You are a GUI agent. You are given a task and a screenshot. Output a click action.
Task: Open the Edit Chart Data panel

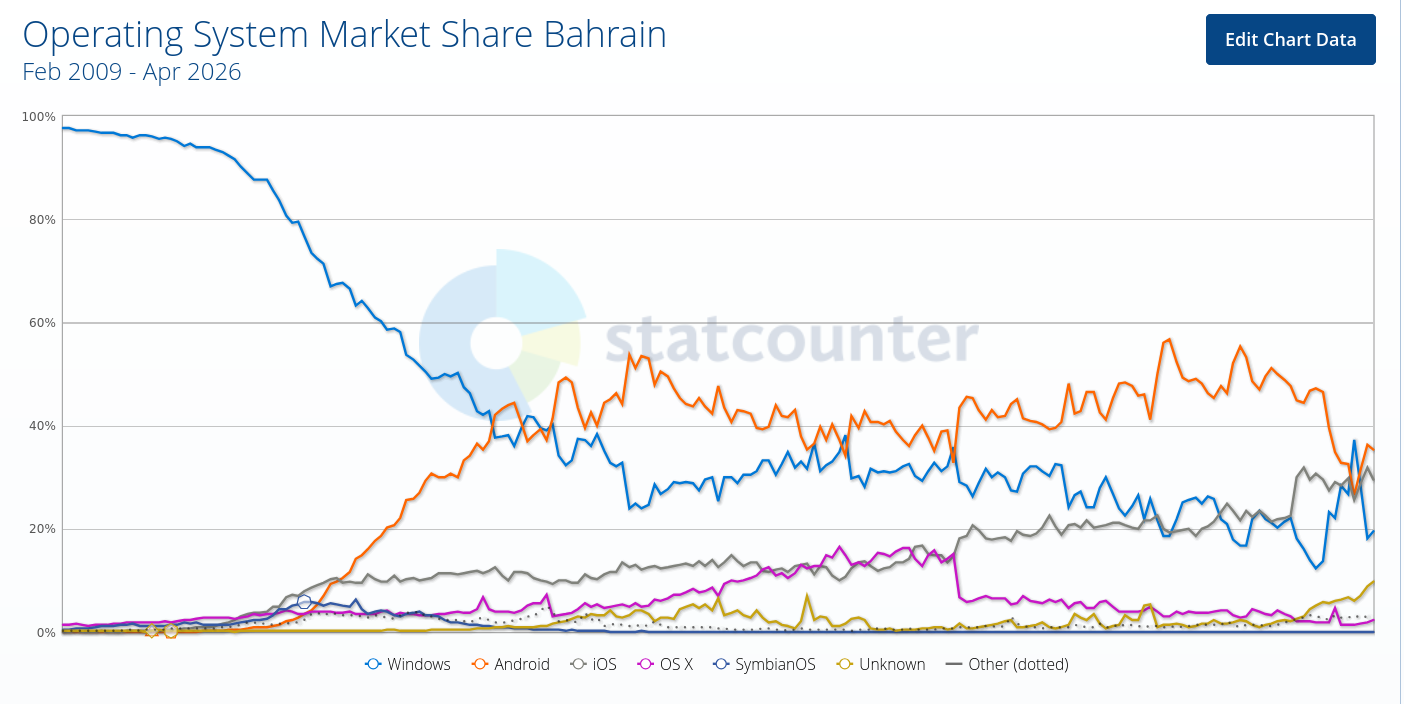1290,39
